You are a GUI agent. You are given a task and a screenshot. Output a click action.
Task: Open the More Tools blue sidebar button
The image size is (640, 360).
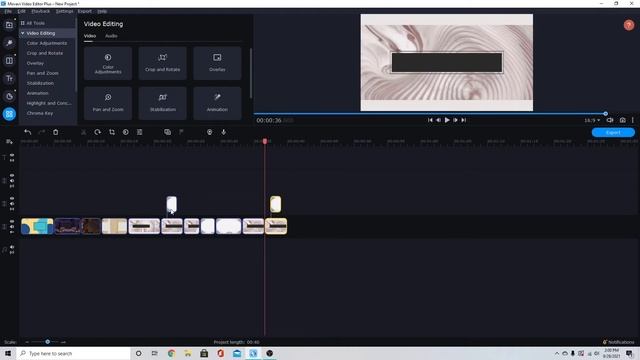[x=9, y=114]
